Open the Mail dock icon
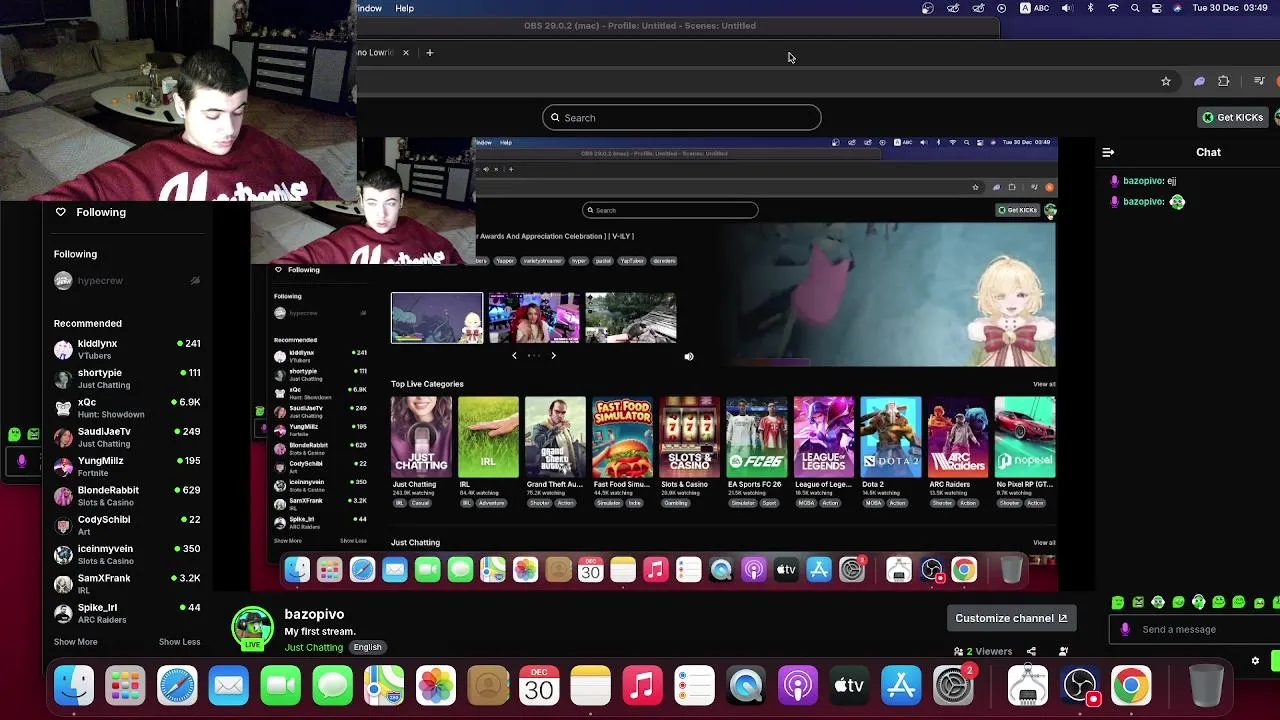 229,686
